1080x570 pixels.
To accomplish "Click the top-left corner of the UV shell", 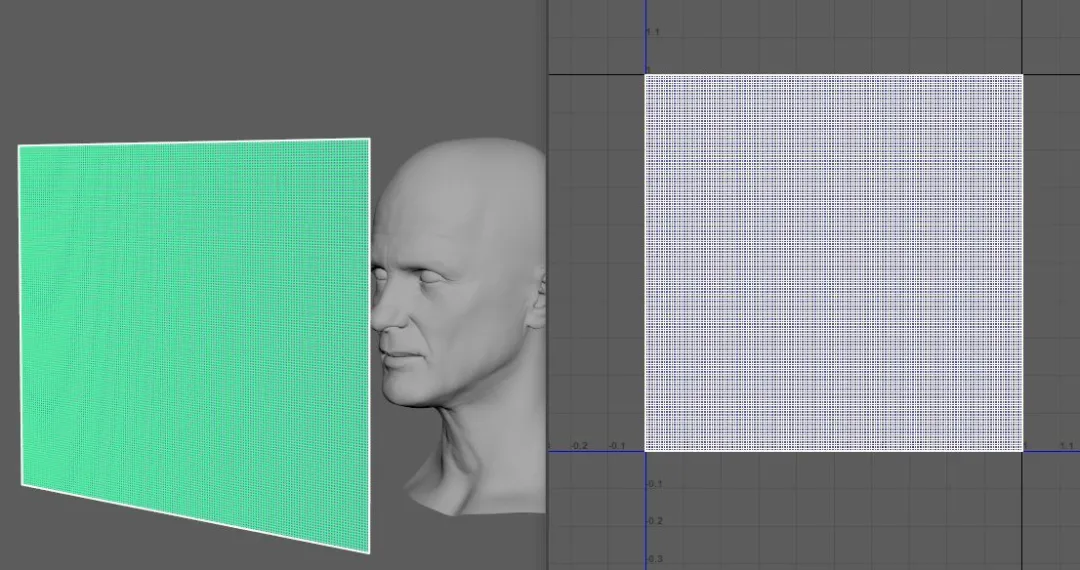I will 645,75.
